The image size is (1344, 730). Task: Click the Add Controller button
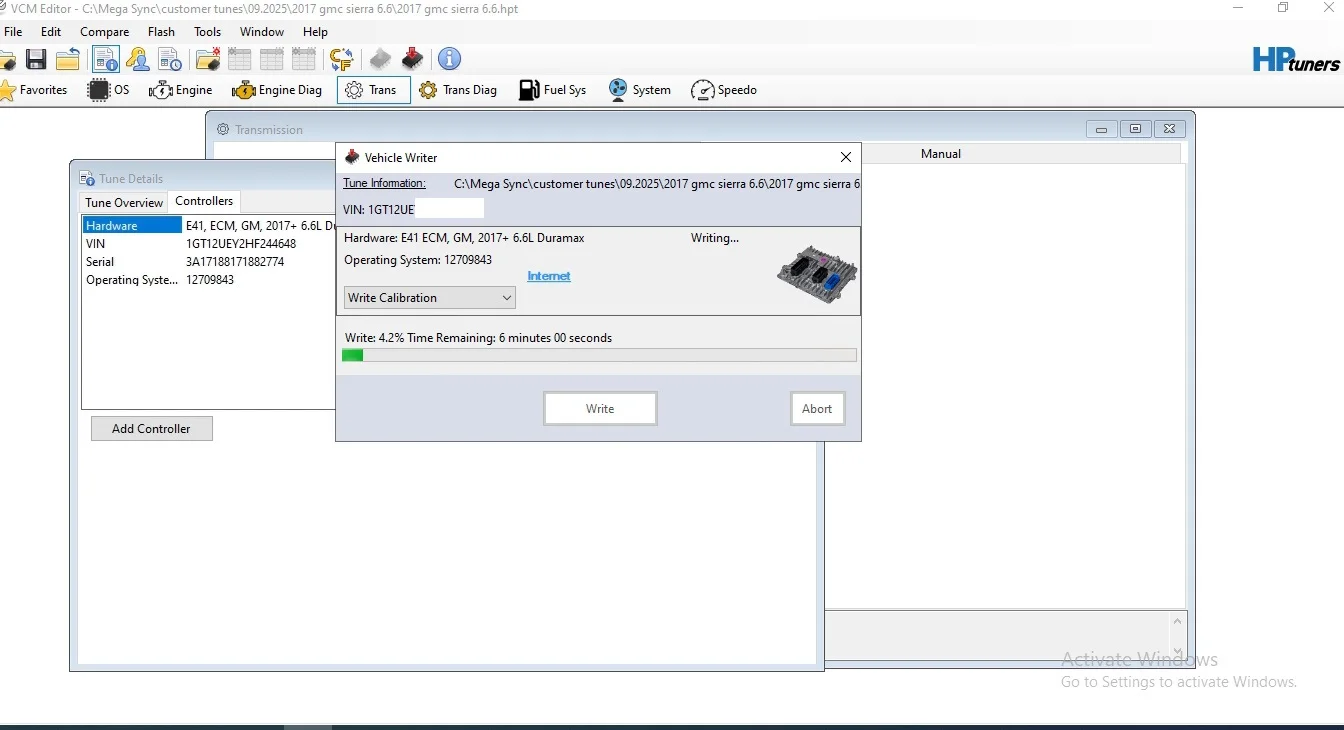[151, 429]
